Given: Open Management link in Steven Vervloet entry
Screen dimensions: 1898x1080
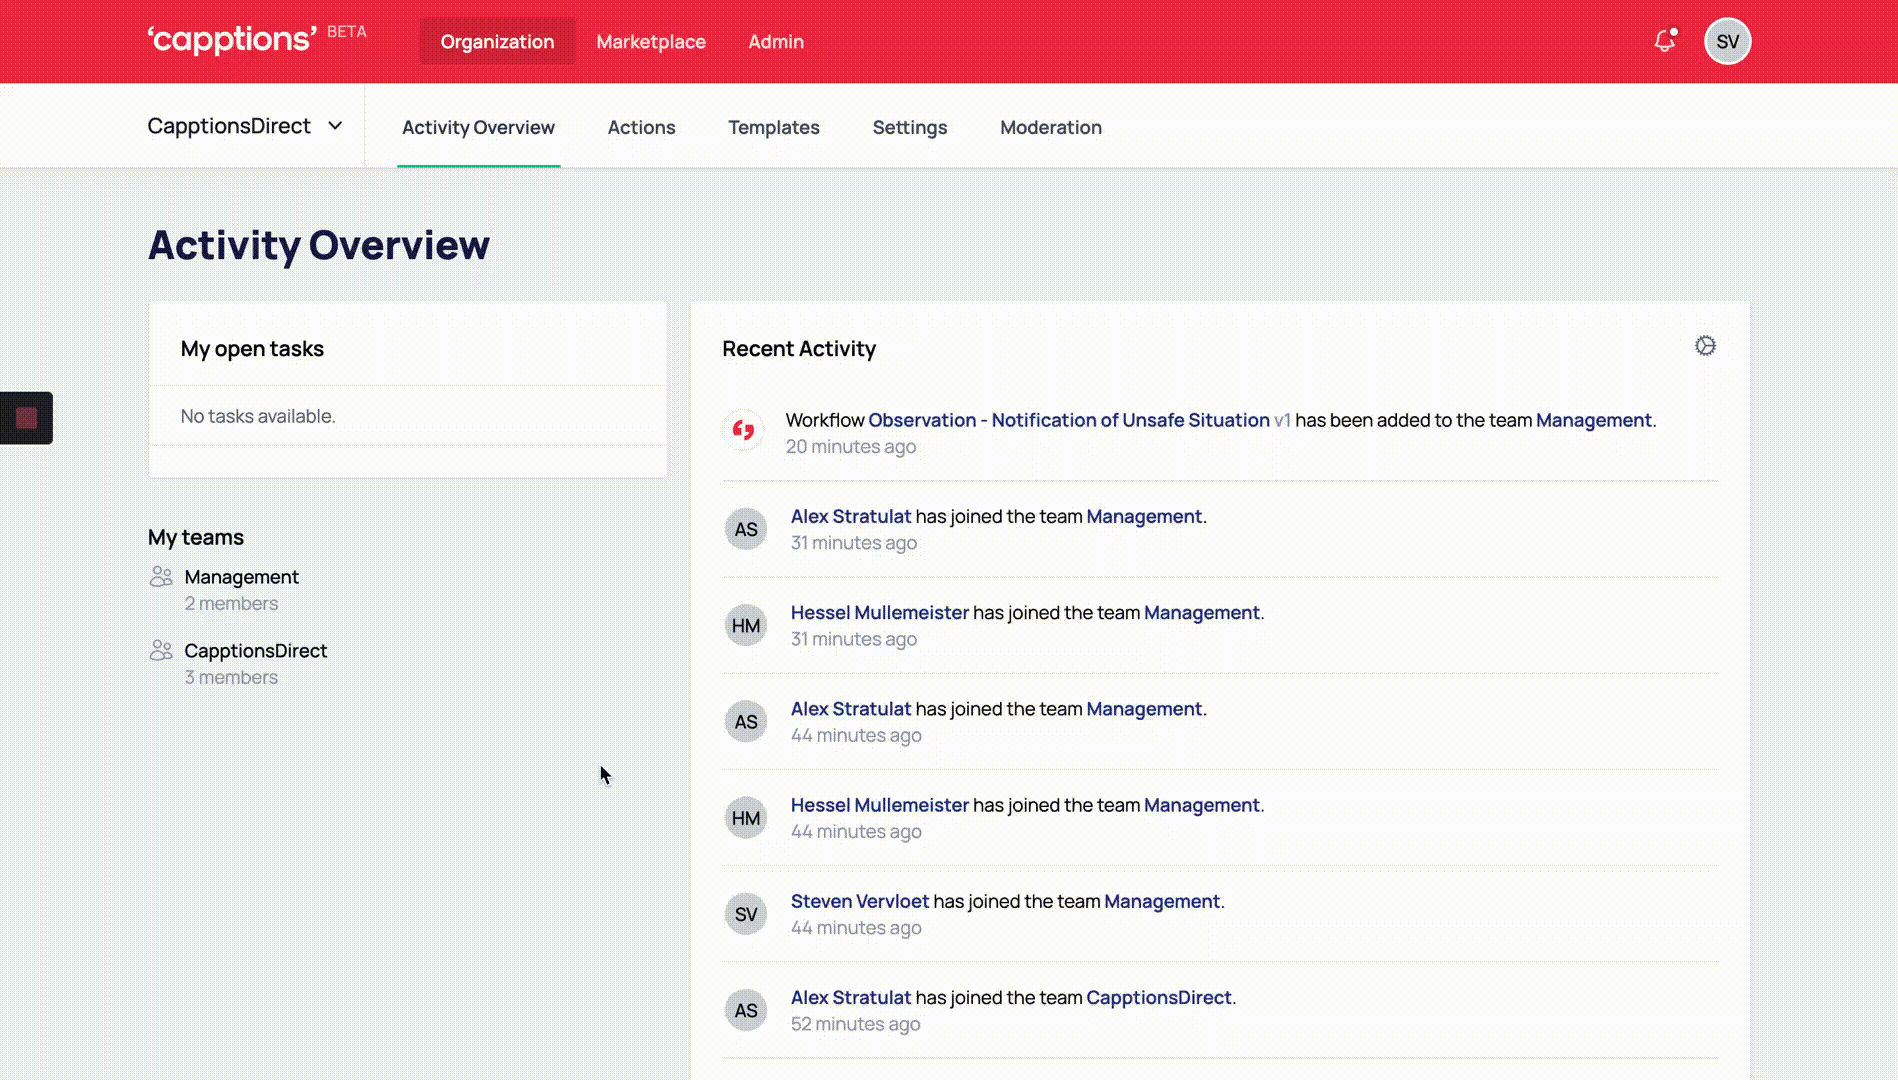Looking at the screenshot, I should coord(1162,901).
